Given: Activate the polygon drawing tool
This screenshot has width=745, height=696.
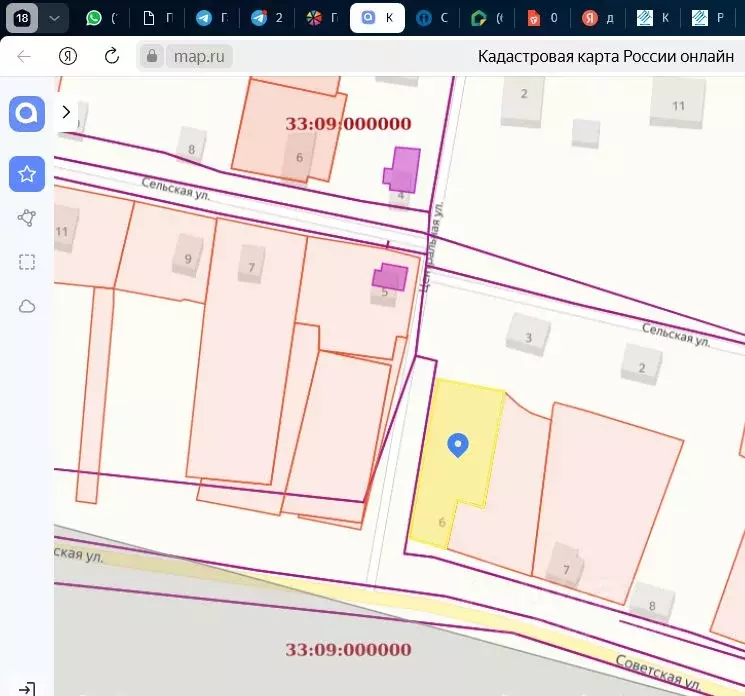Looking at the screenshot, I should [27, 218].
